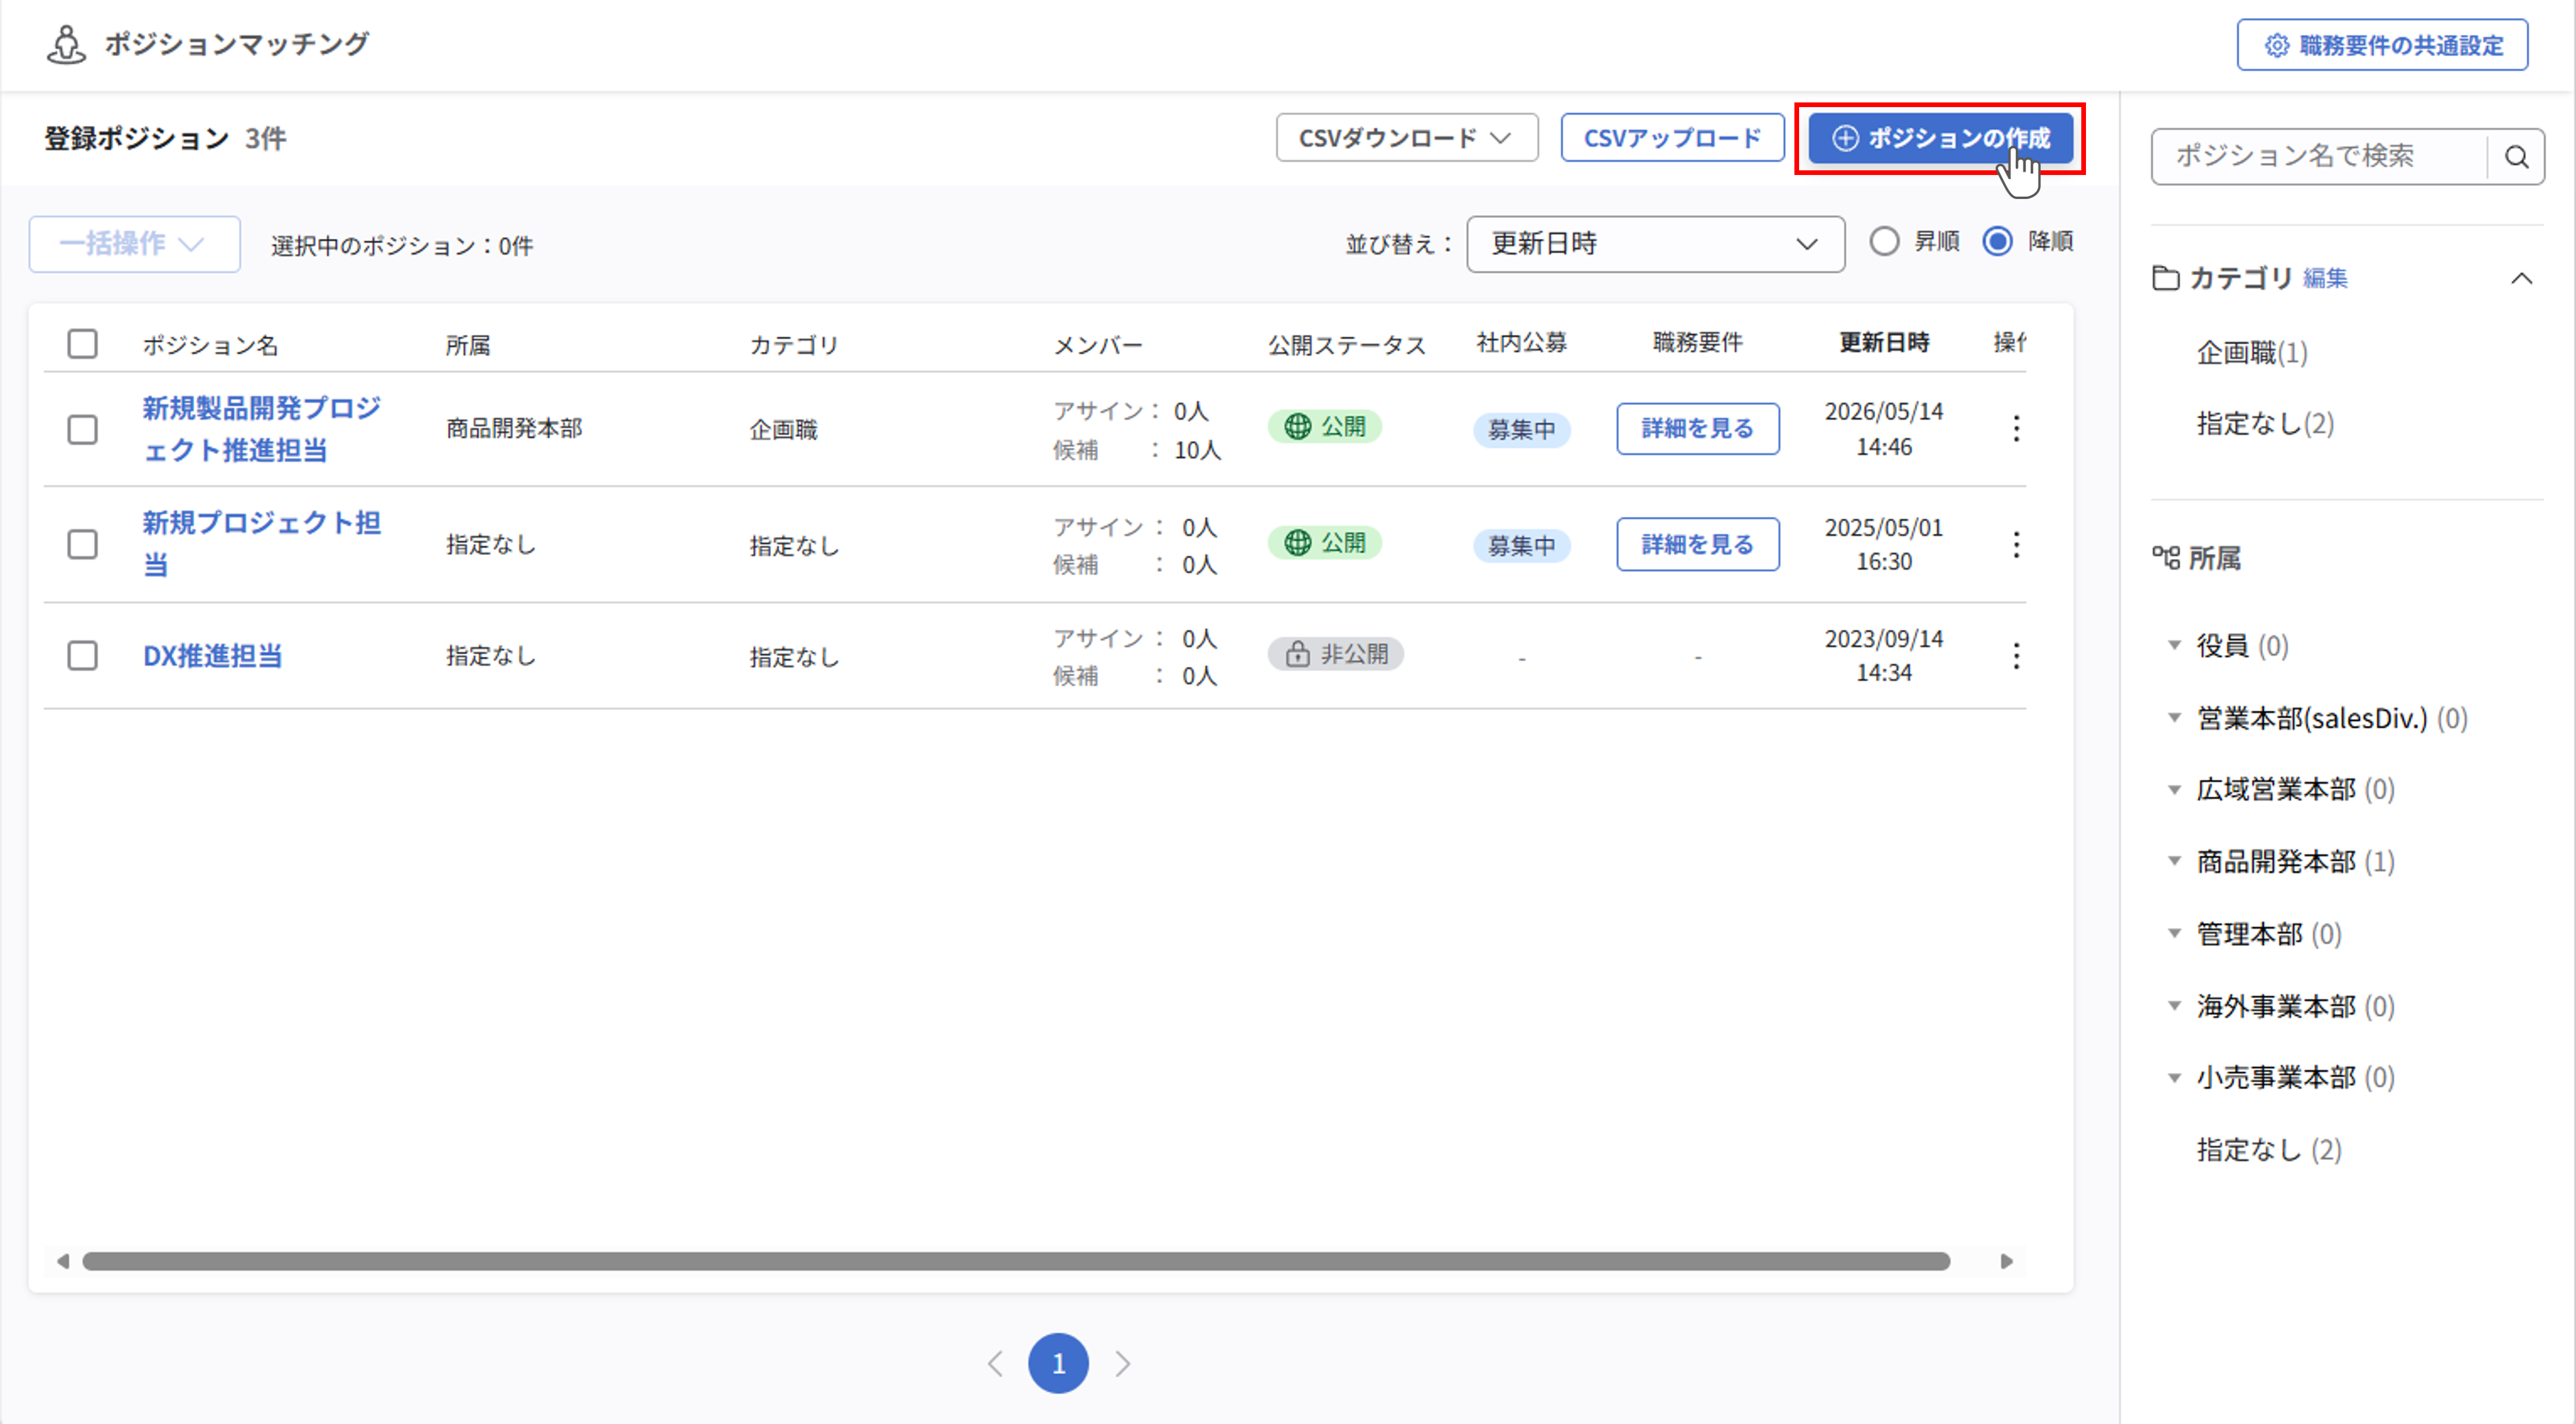
Task: Expand the 管理本部 tree node
Action: pos(2173,934)
